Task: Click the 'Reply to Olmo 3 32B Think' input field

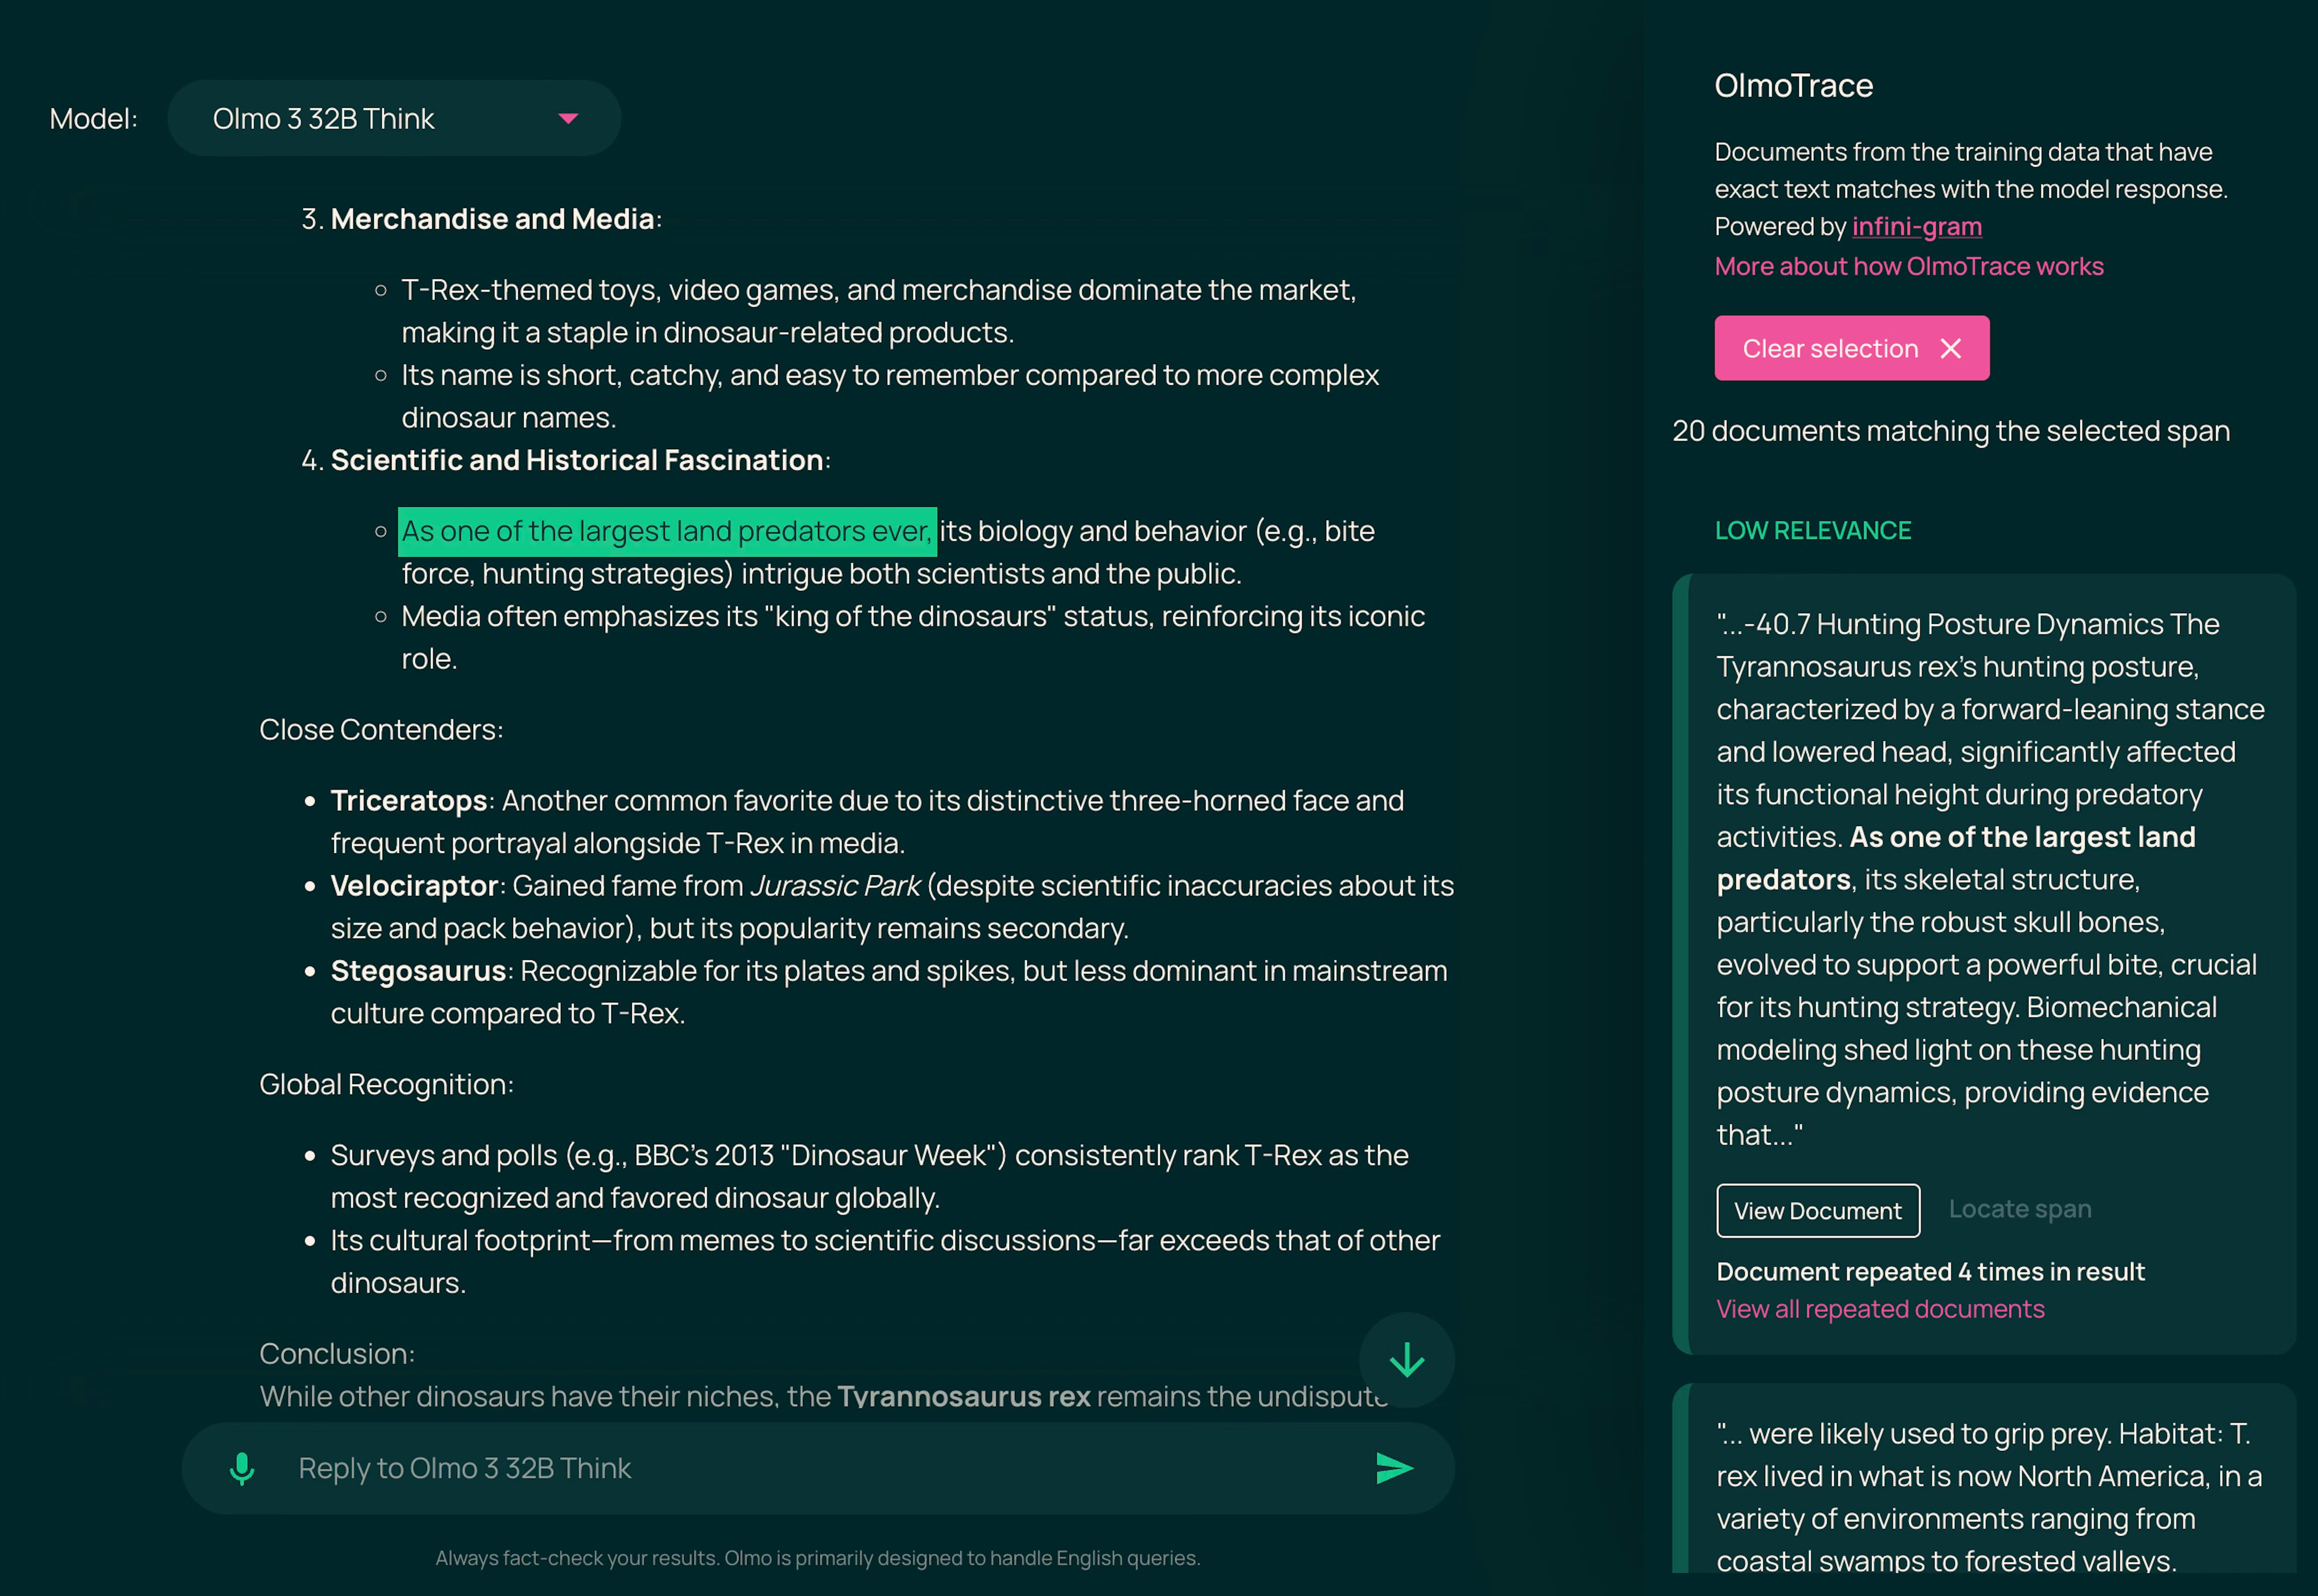Action: 700,1468
